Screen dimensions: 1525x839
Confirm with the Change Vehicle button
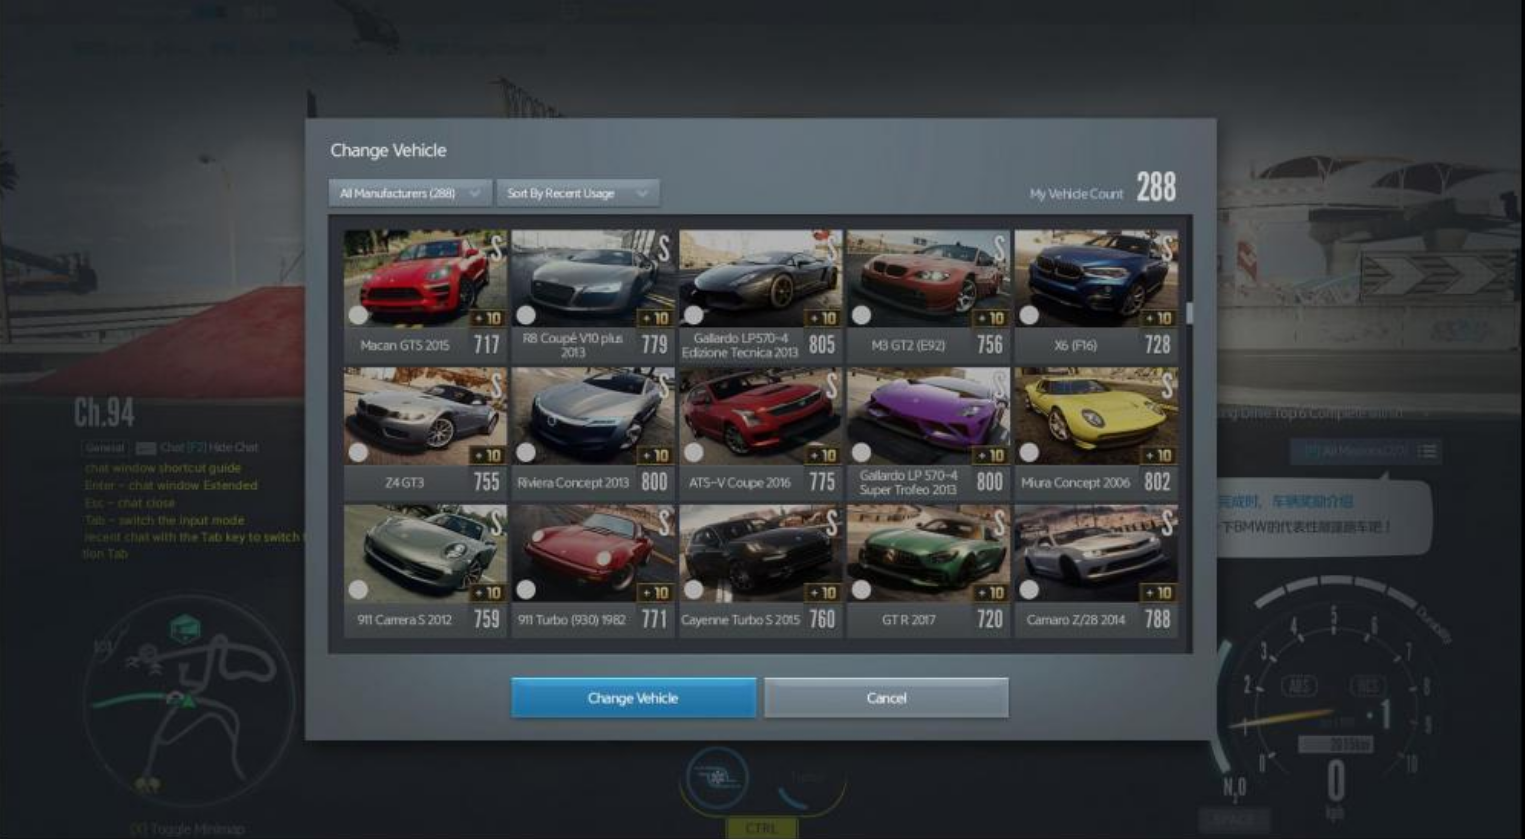coord(633,698)
